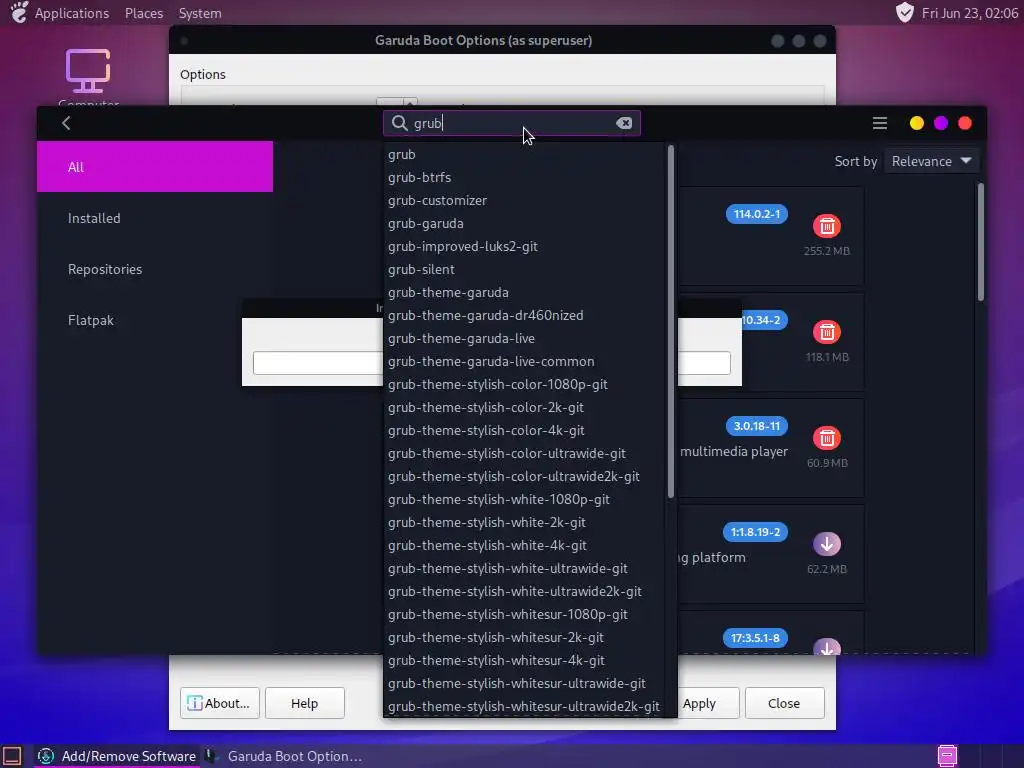Click the suggestions list scrollbar
The image size is (1024, 768).
[x=670, y=321]
